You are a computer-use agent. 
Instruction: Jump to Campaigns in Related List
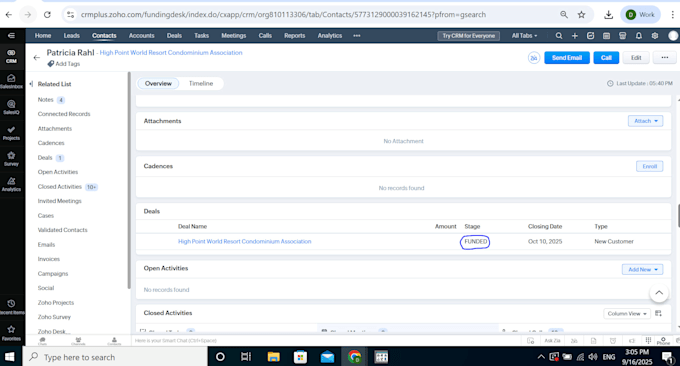pos(53,274)
